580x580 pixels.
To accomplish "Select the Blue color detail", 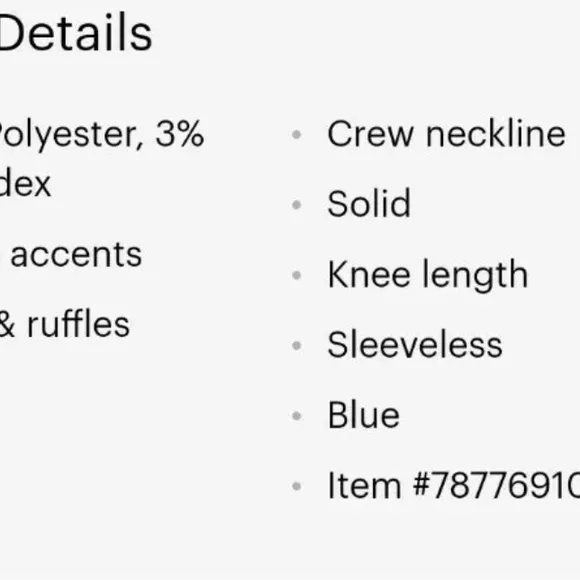I will 364,415.
